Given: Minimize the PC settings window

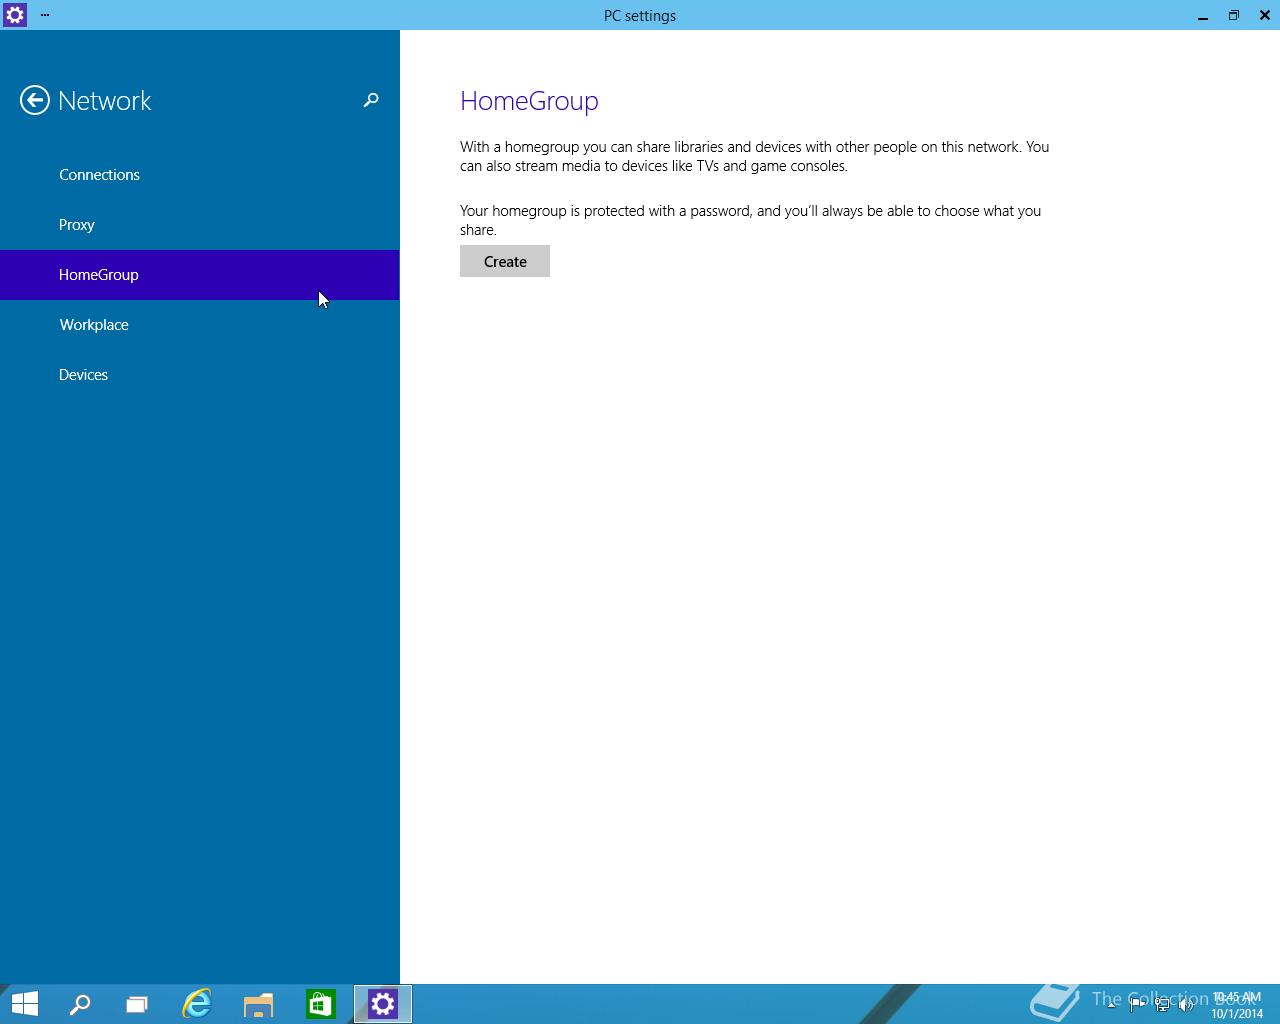Looking at the screenshot, I should pyautogui.click(x=1203, y=15).
